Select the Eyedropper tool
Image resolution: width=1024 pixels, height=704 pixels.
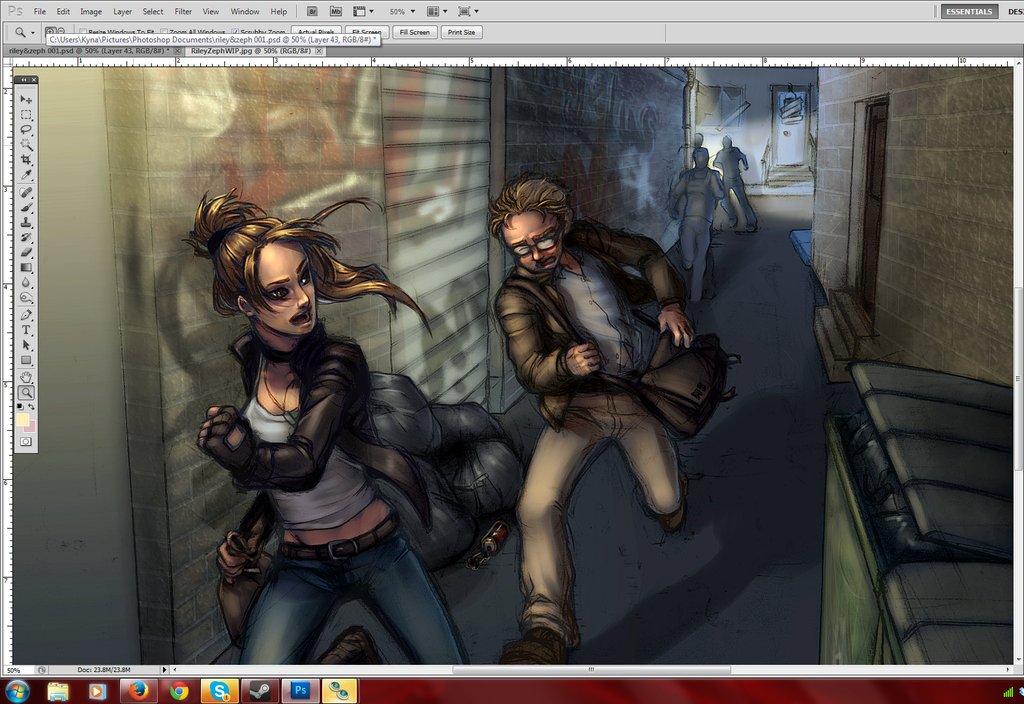pyautogui.click(x=26, y=175)
